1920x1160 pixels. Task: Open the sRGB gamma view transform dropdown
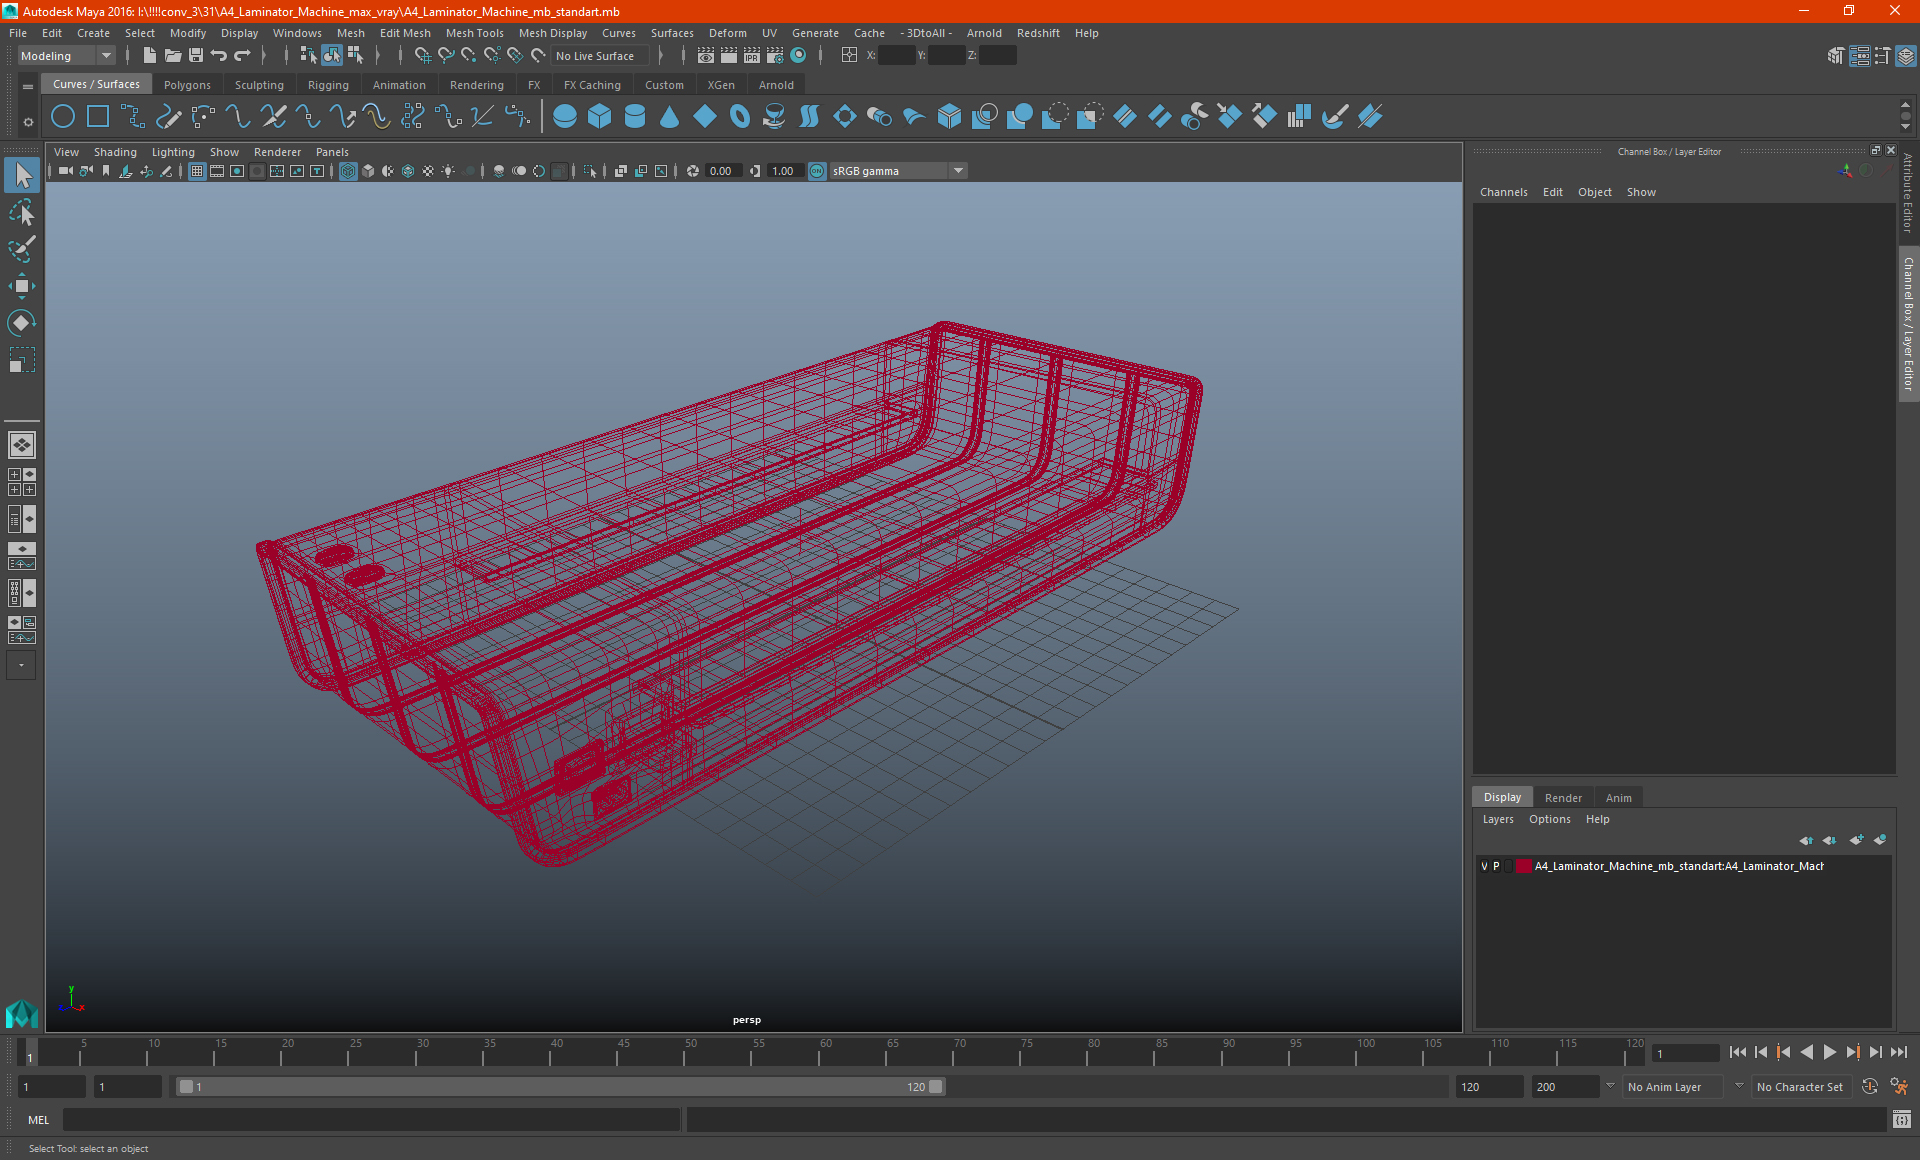(x=899, y=171)
